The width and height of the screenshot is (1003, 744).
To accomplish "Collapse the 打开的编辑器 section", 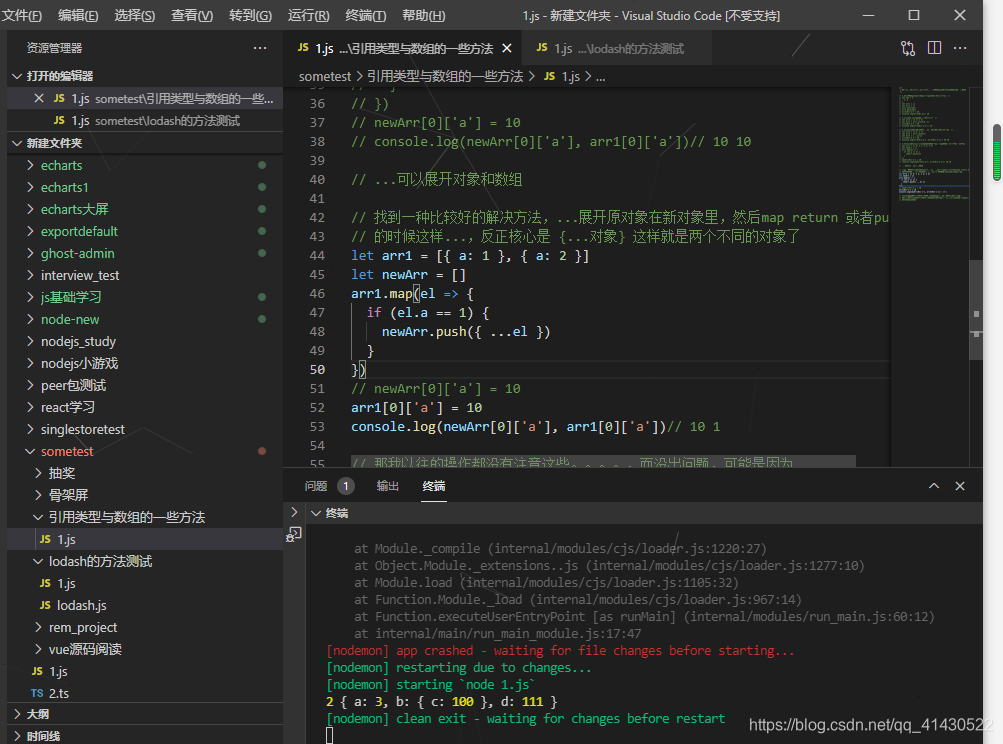I will [x=145, y=76].
